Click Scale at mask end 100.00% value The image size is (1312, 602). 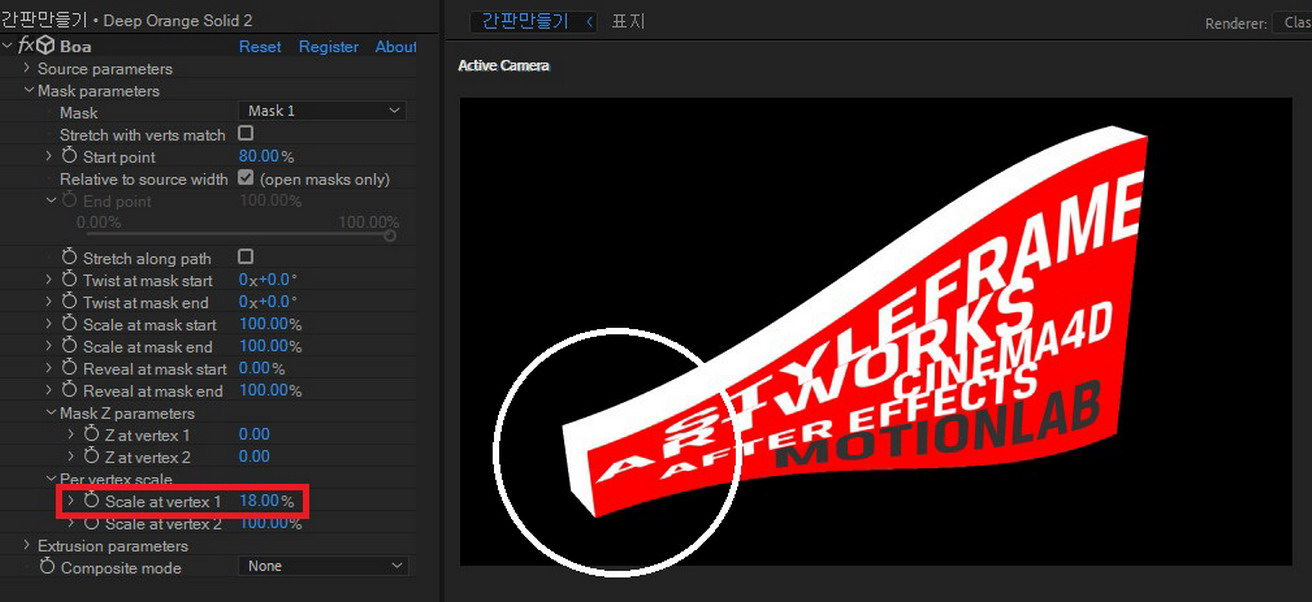270,346
